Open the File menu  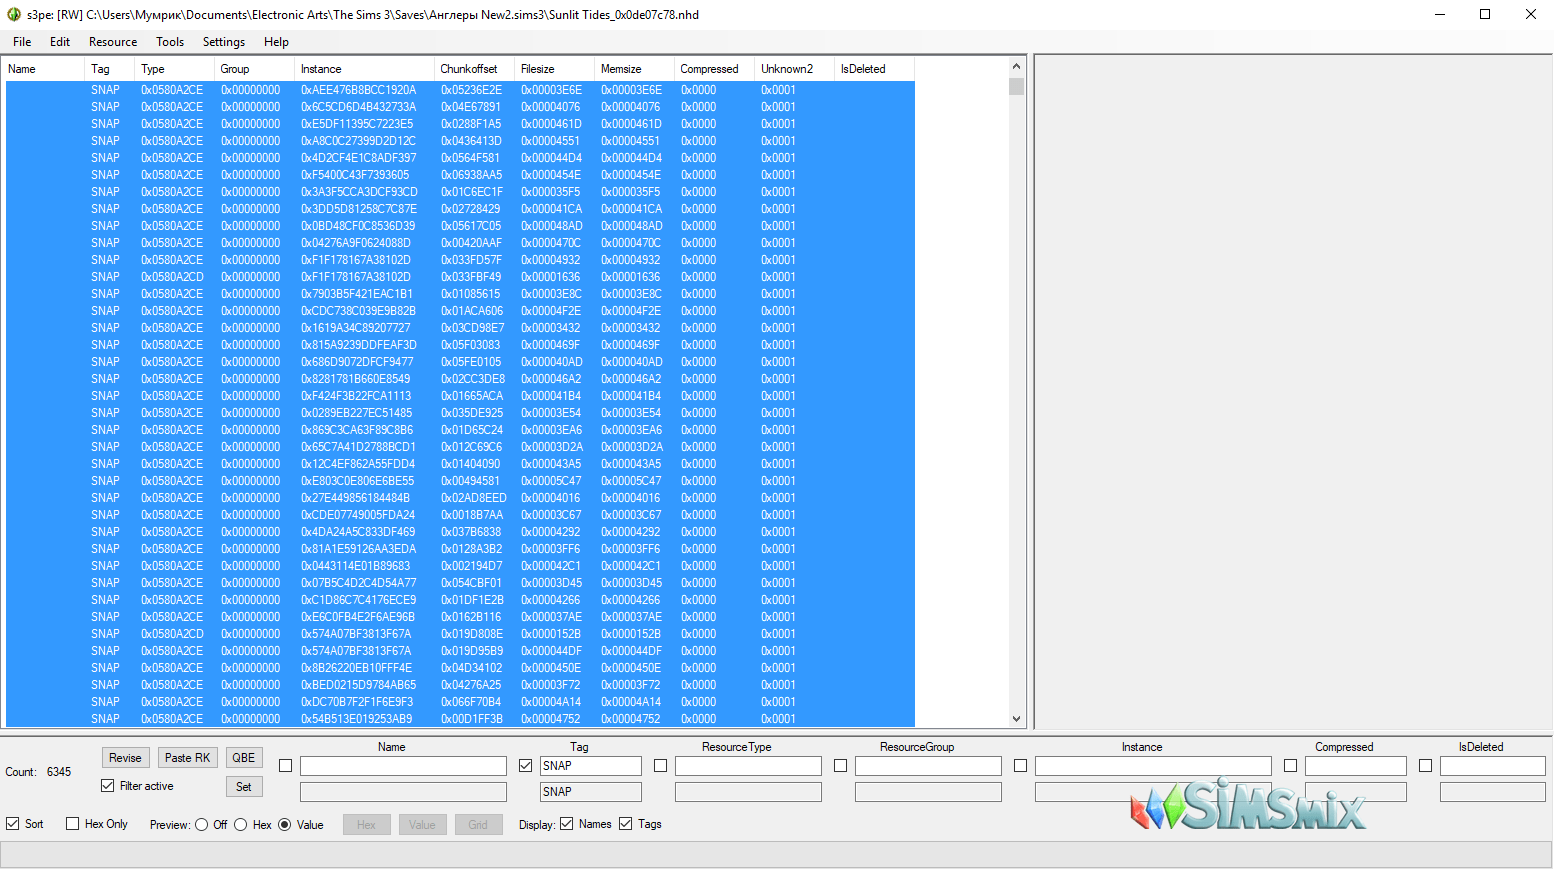click(22, 42)
